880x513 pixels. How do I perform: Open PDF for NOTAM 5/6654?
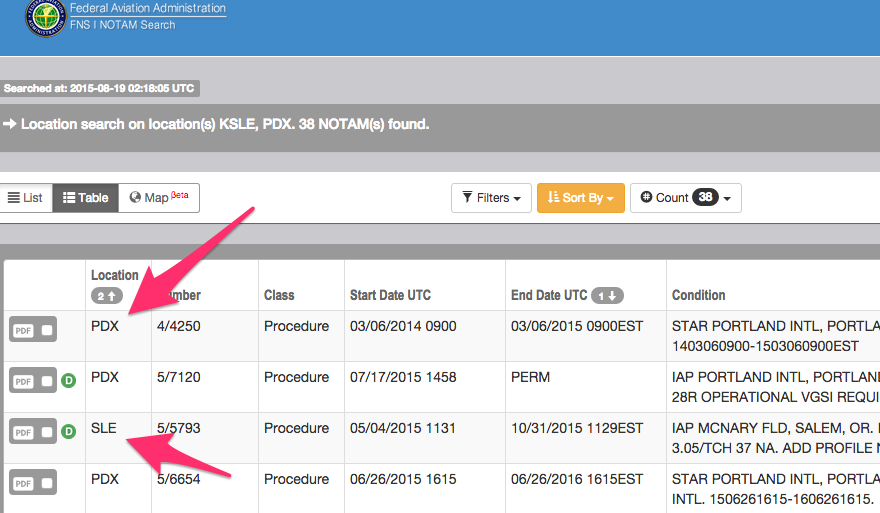[23, 484]
